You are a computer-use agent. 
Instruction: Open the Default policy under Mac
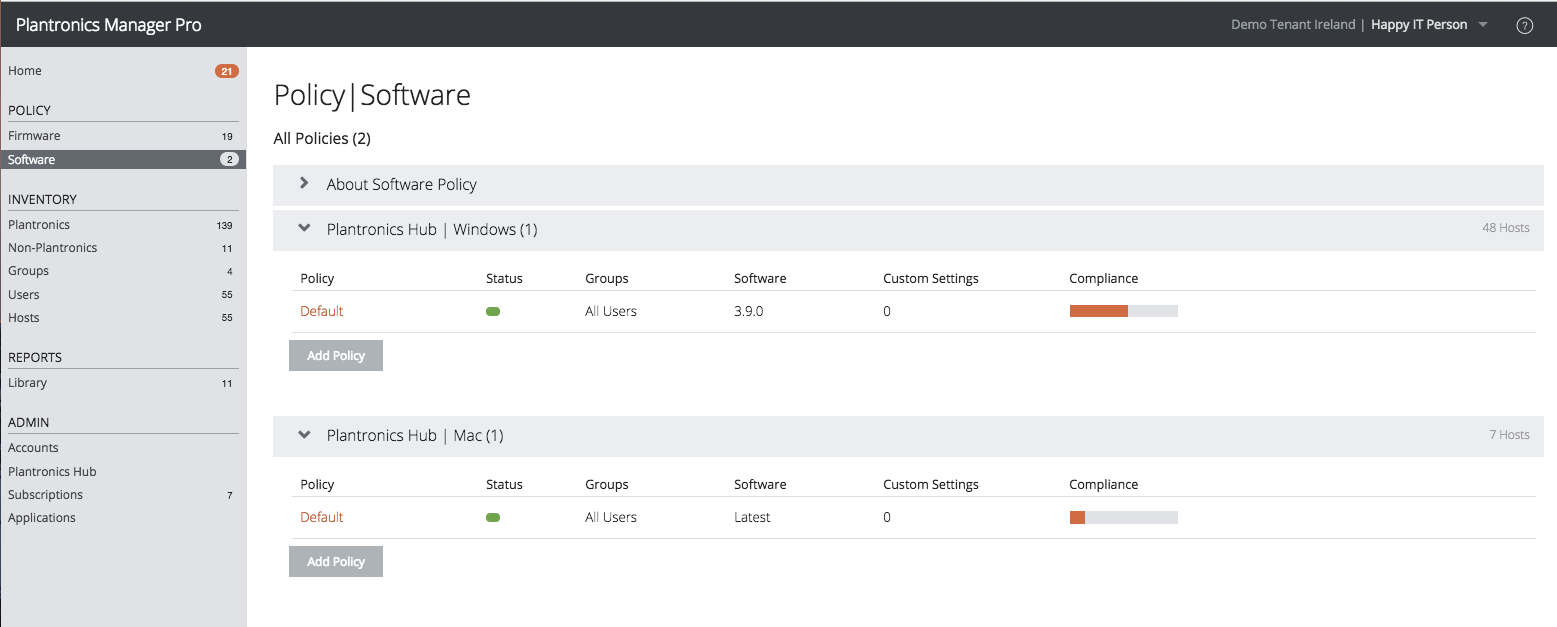[321, 517]
